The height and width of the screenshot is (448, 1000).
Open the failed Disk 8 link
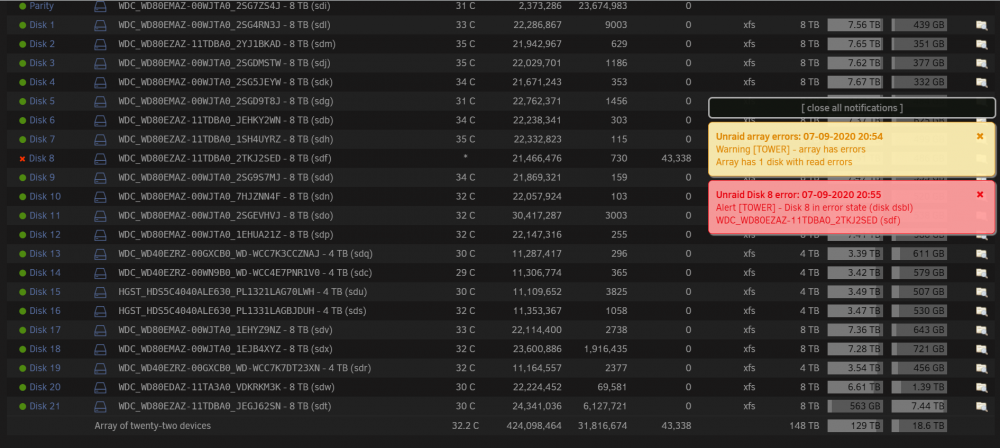click(42, 158)
